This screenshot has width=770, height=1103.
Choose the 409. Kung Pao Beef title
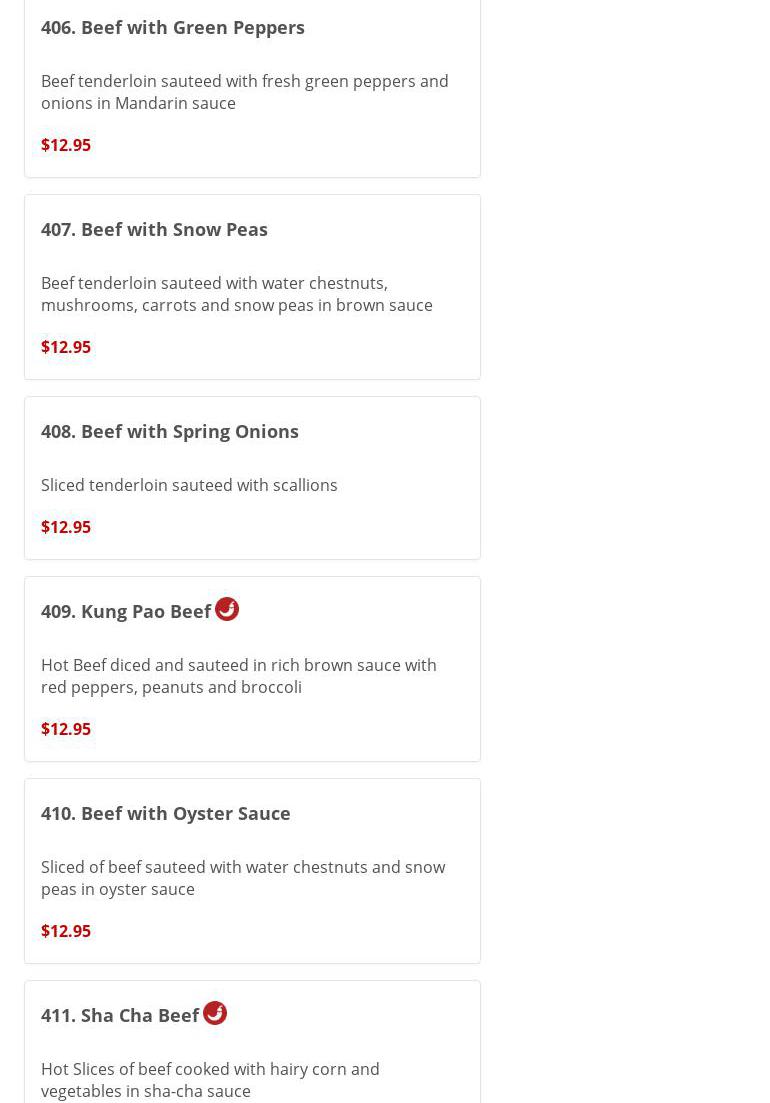126,611
